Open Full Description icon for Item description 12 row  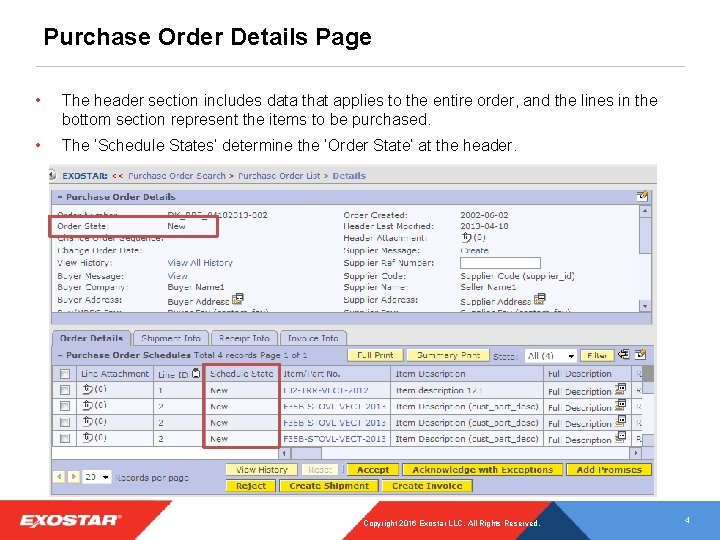tap(620, 389)
